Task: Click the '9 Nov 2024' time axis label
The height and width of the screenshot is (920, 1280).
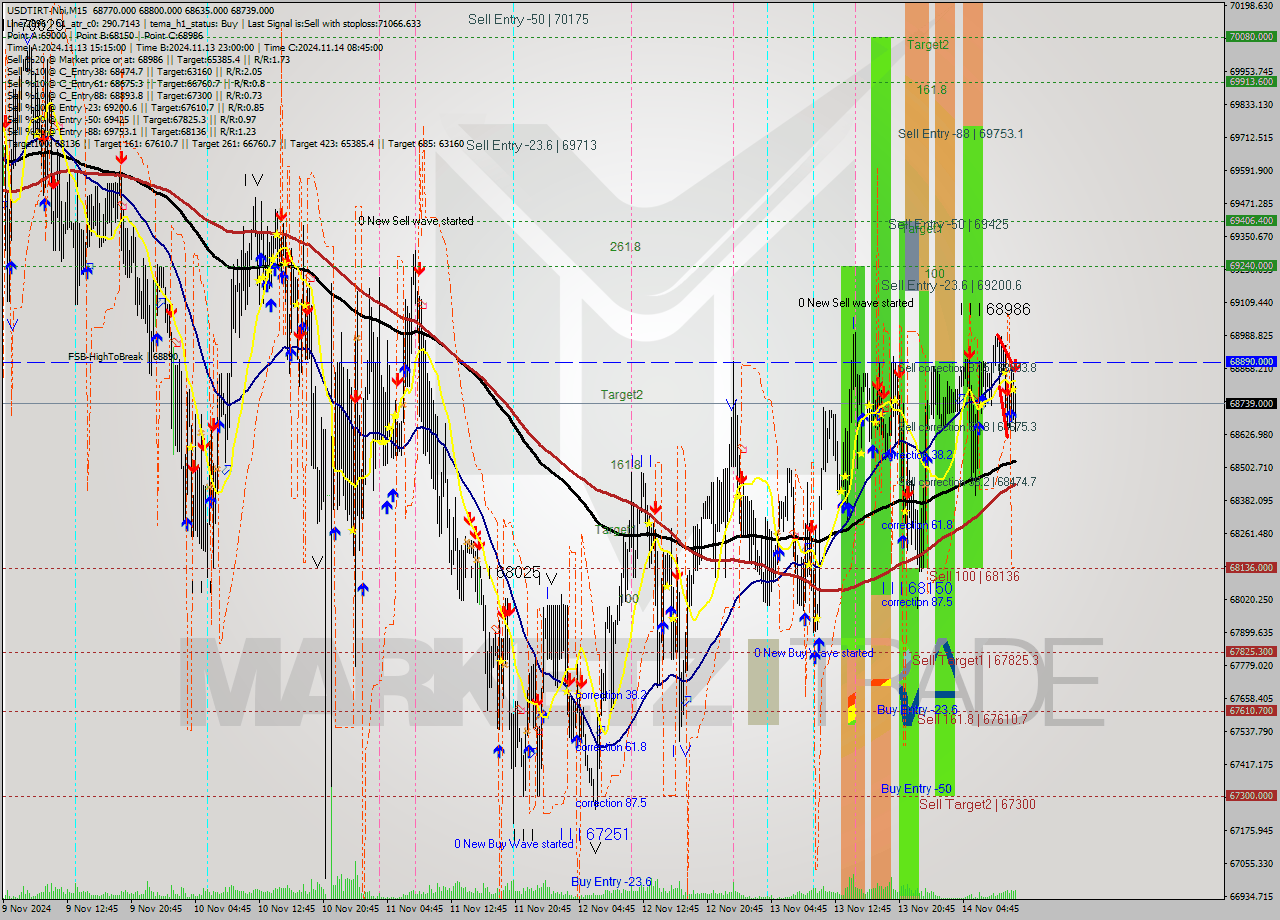Action: click(26, 909)
